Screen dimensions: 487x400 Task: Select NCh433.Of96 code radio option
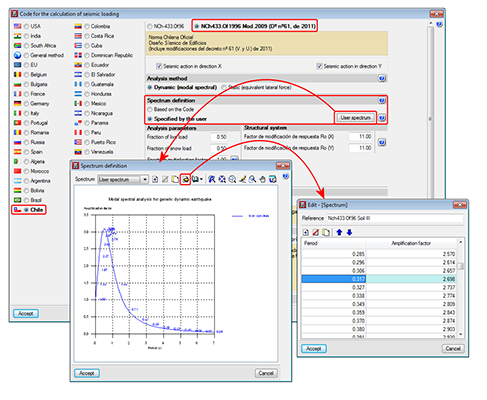coord(150,26)
